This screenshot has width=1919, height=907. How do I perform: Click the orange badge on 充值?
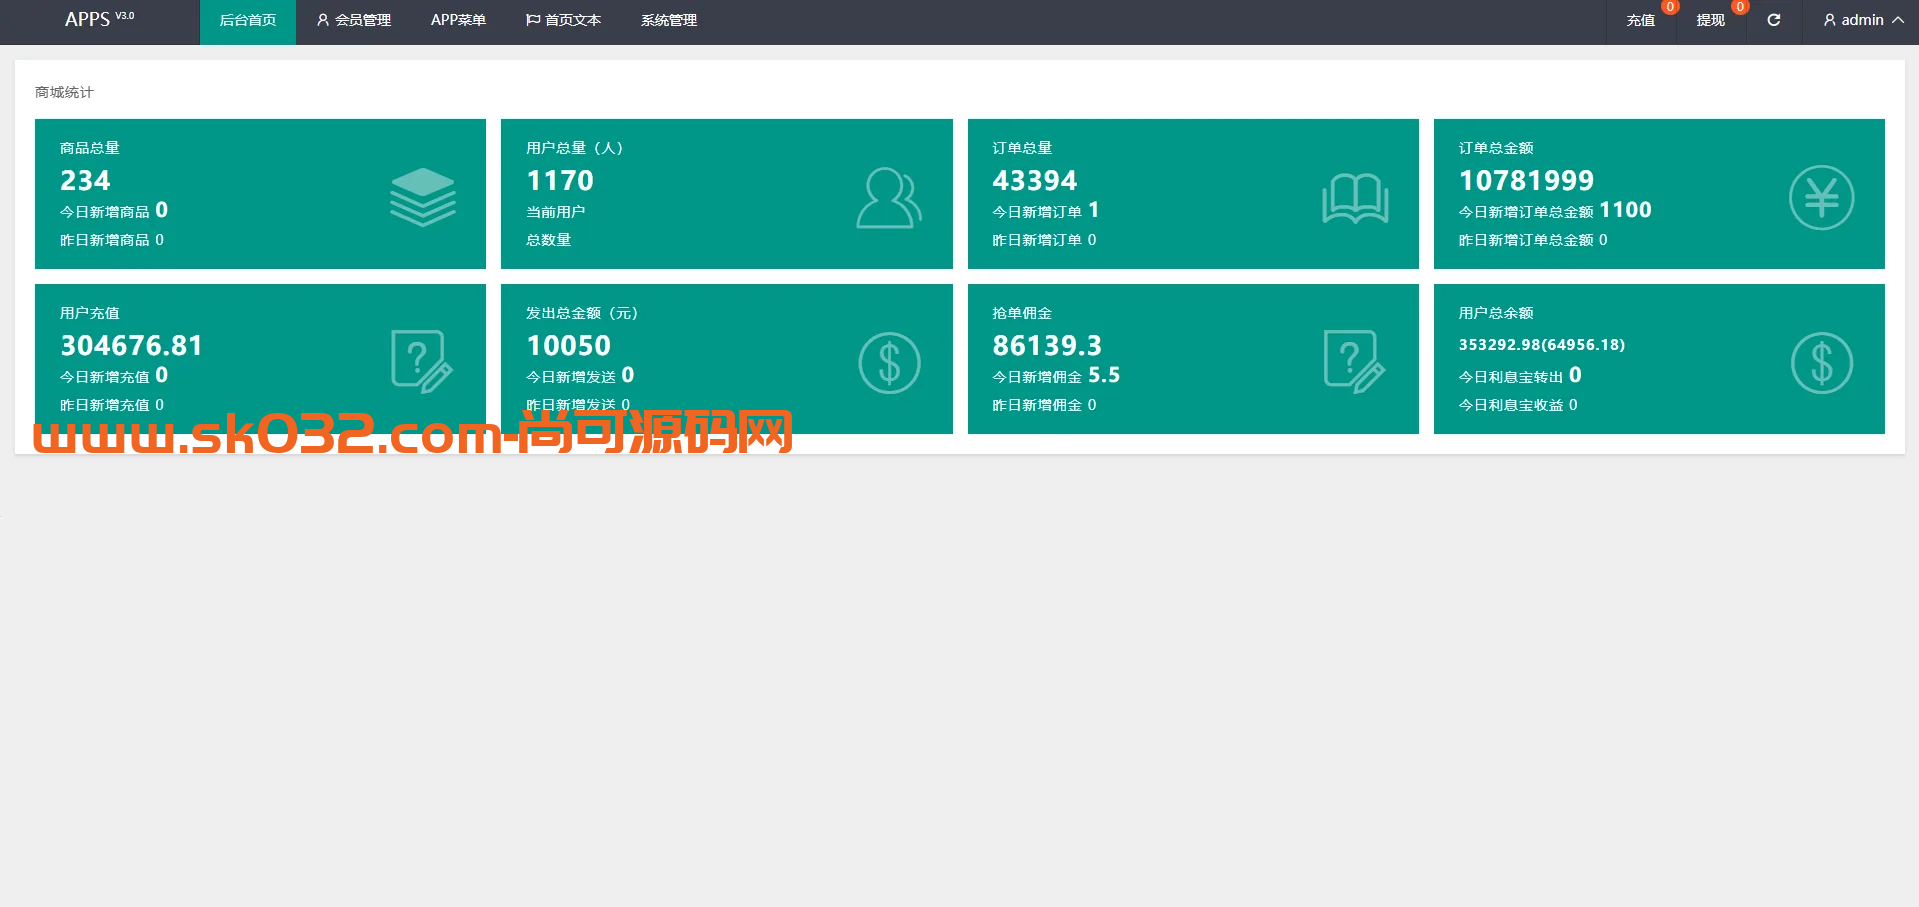[1668, 7]
